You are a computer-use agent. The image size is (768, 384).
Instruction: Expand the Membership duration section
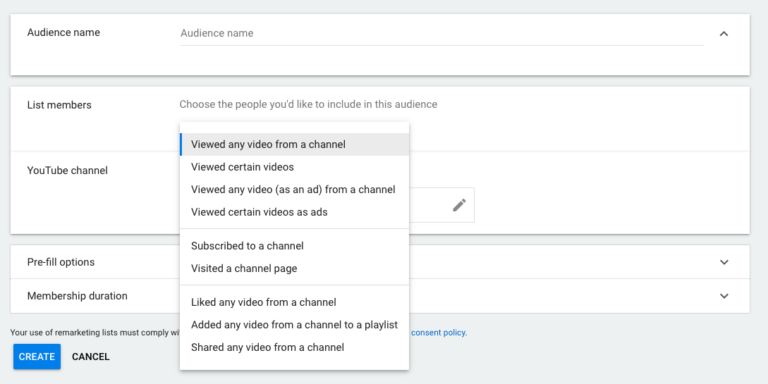(724, 296)
